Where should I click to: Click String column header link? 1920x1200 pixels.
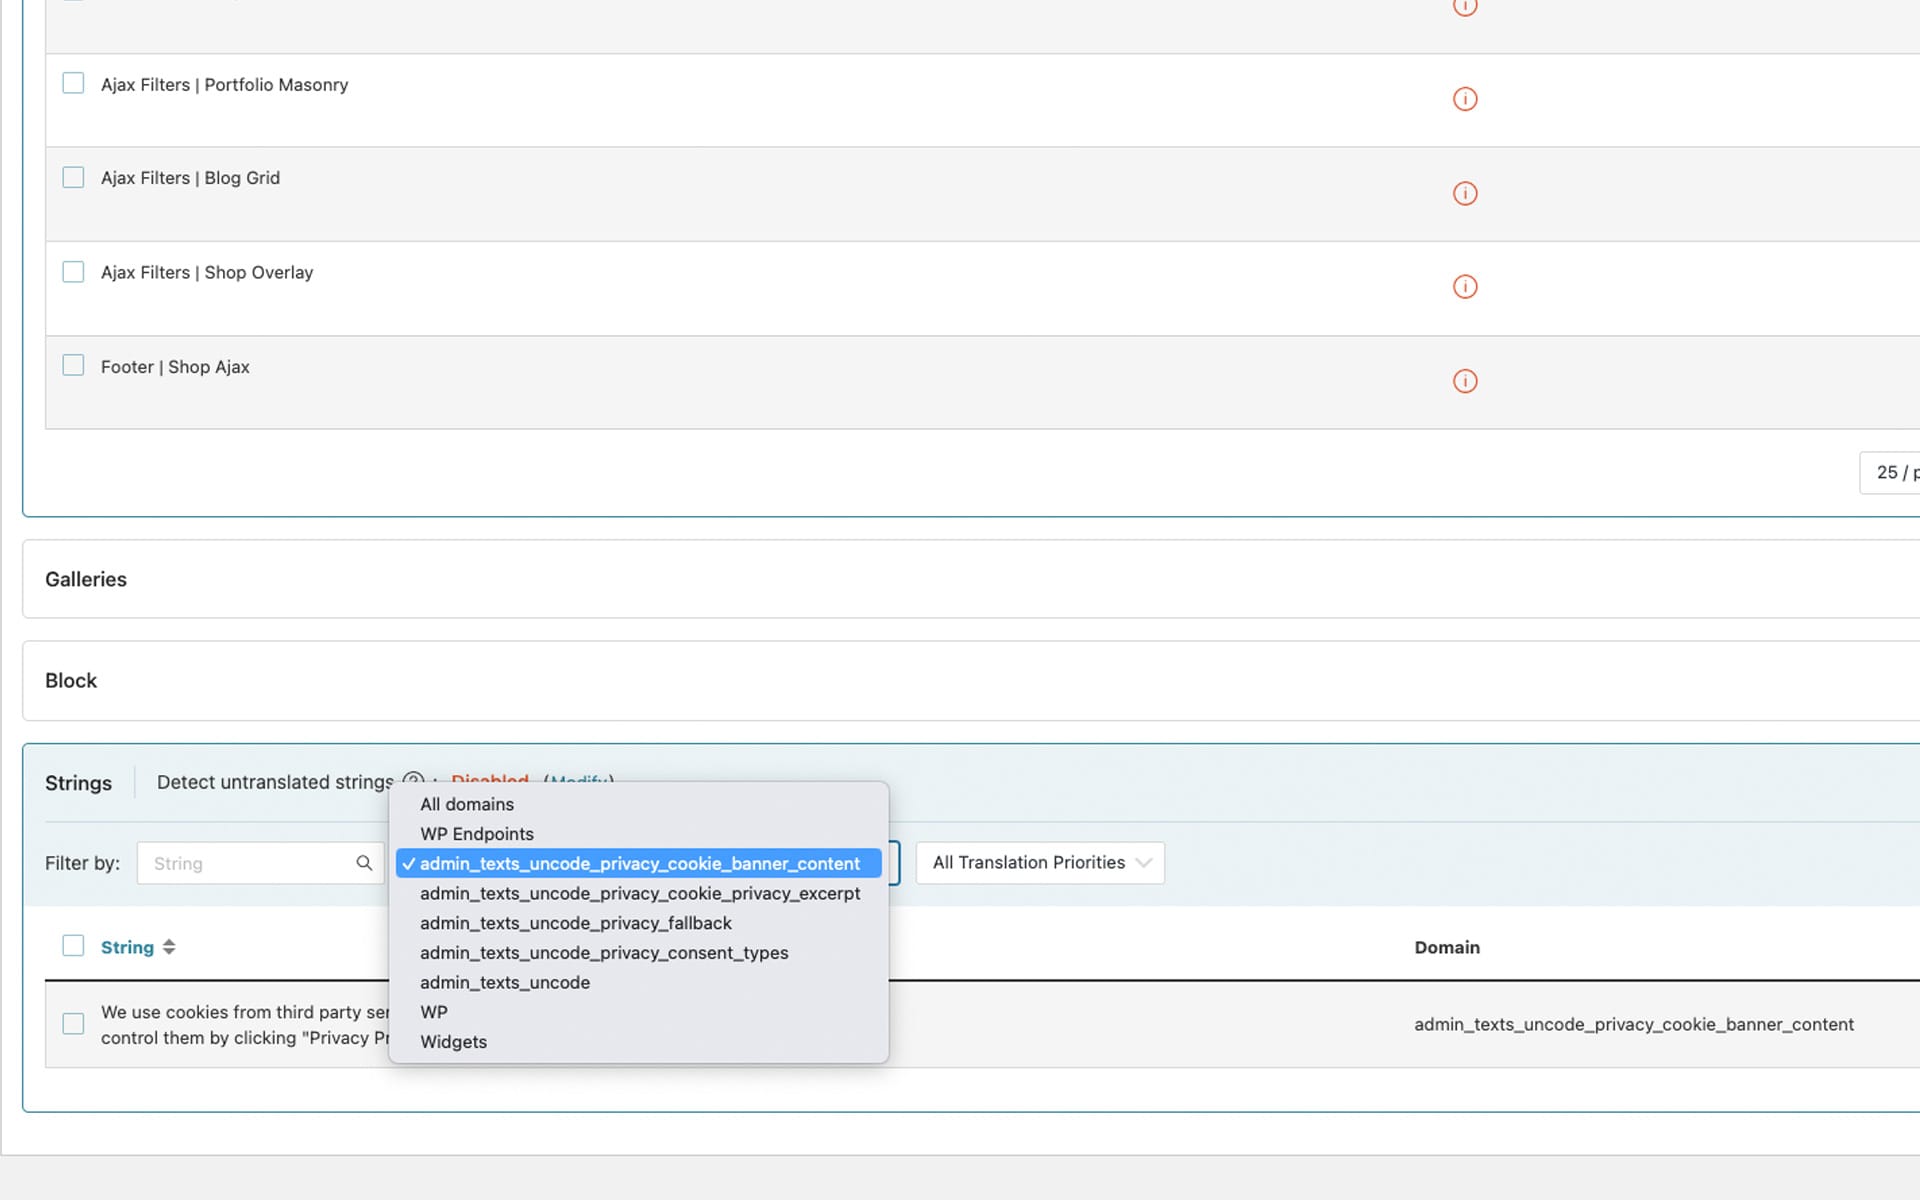pos(127,947)
